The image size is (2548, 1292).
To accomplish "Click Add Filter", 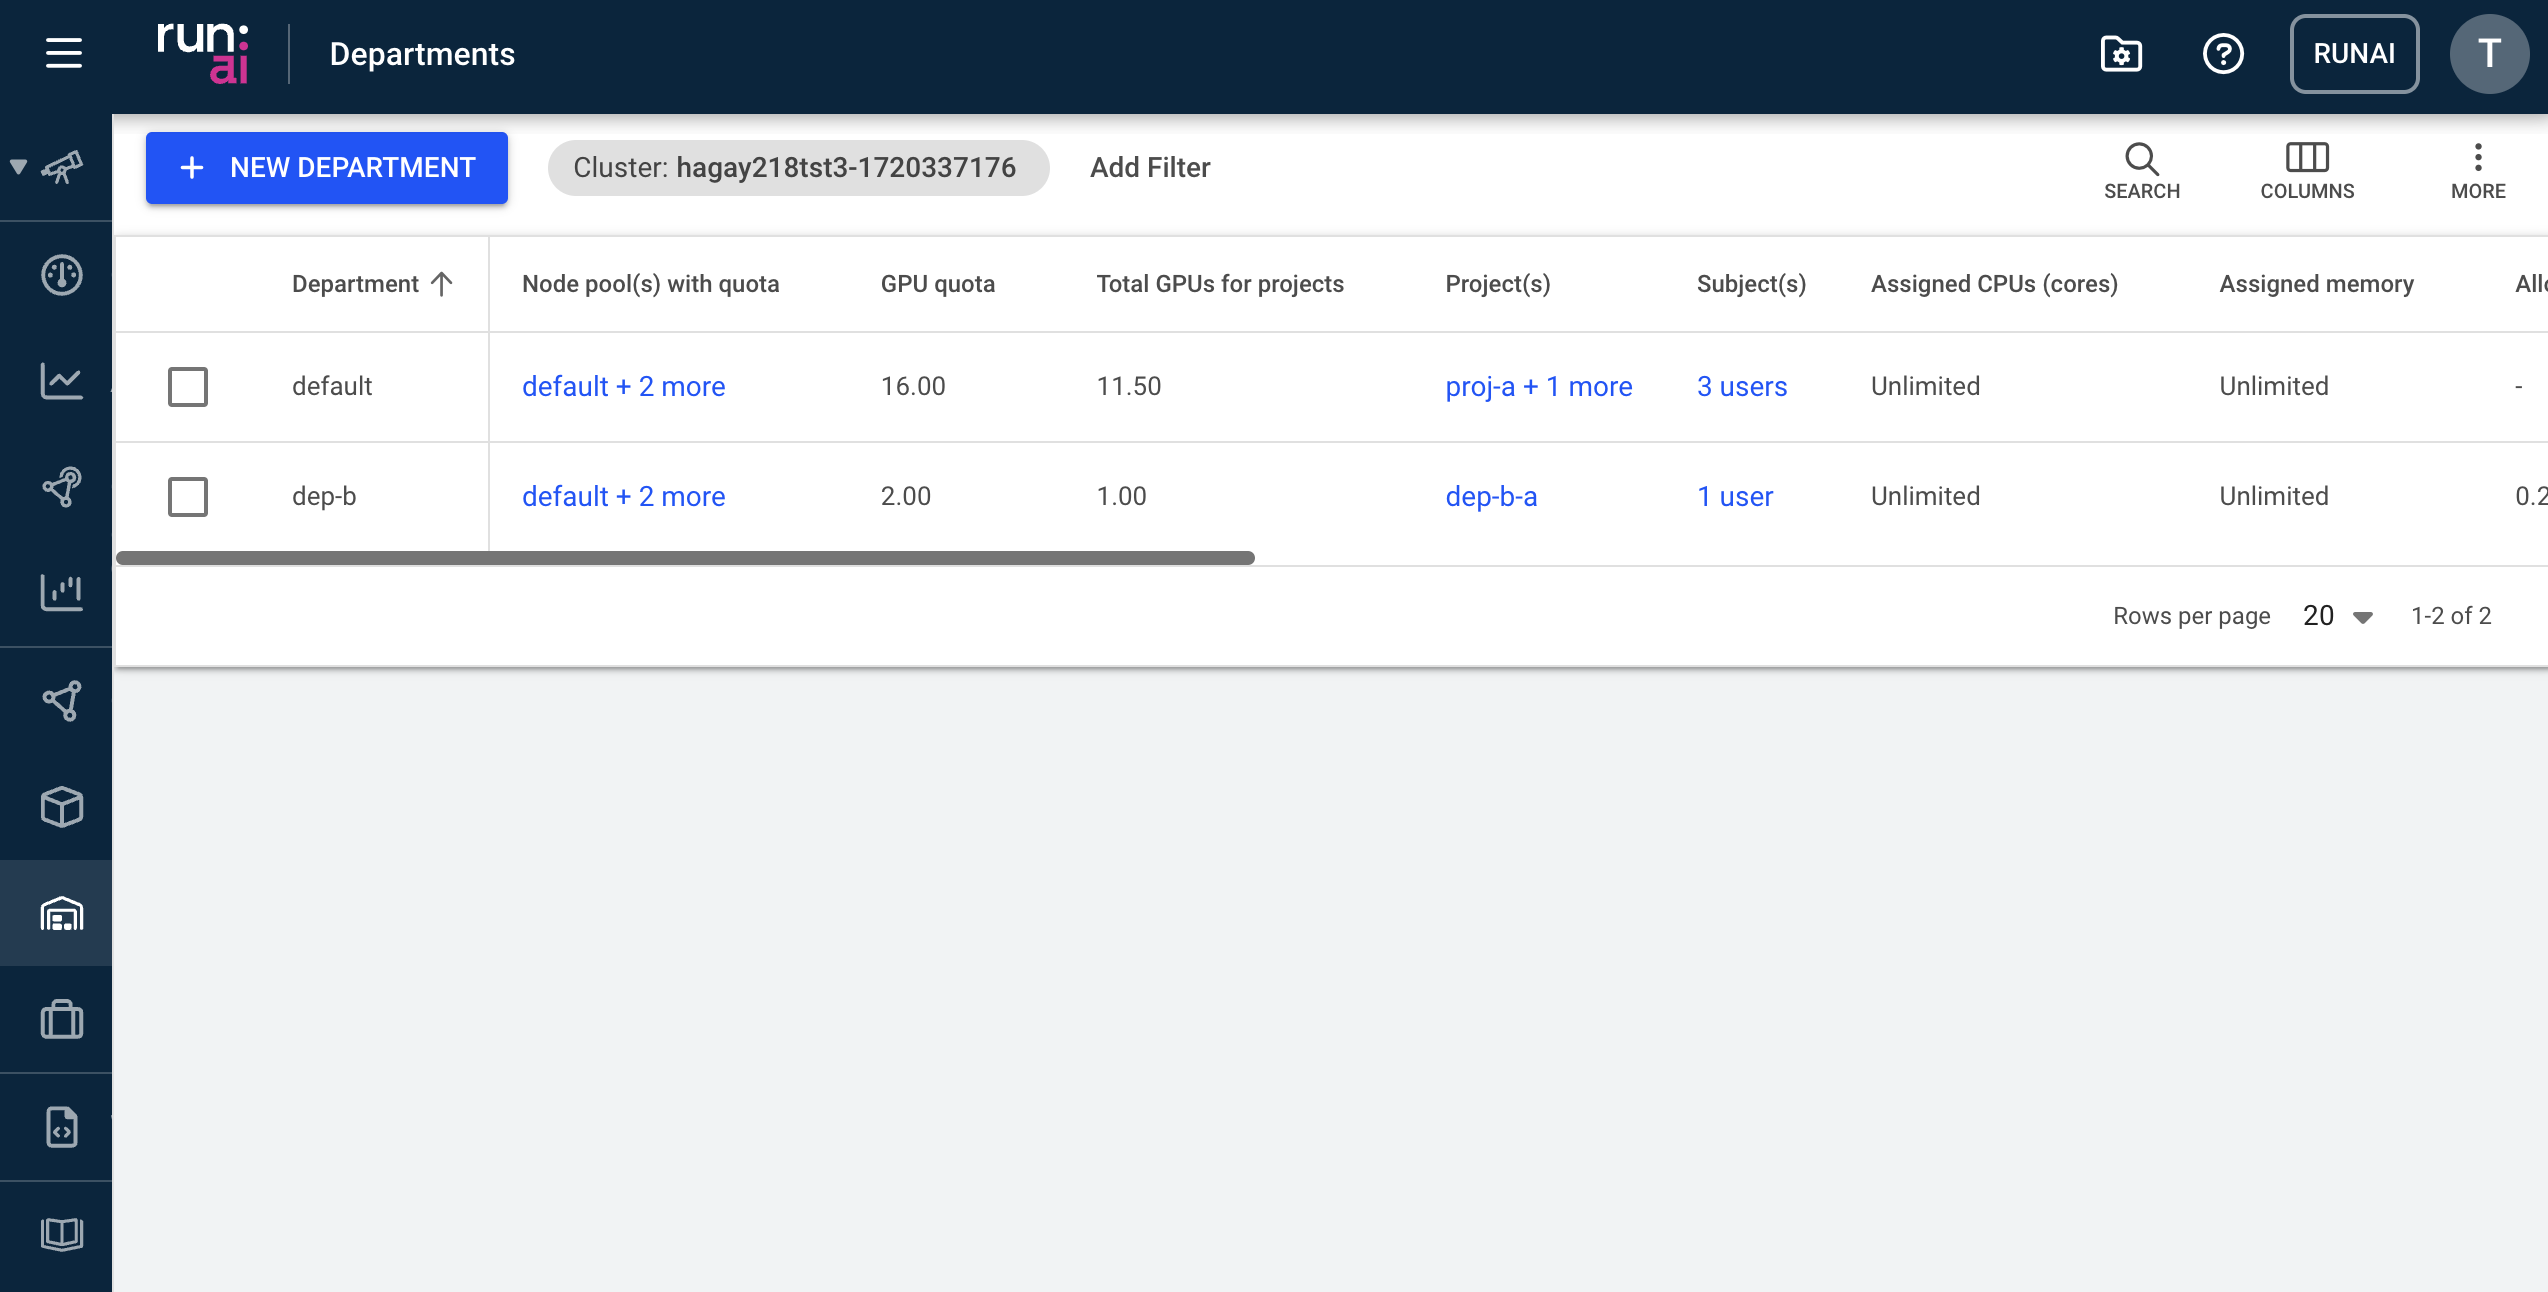I will coord(1150,168).
